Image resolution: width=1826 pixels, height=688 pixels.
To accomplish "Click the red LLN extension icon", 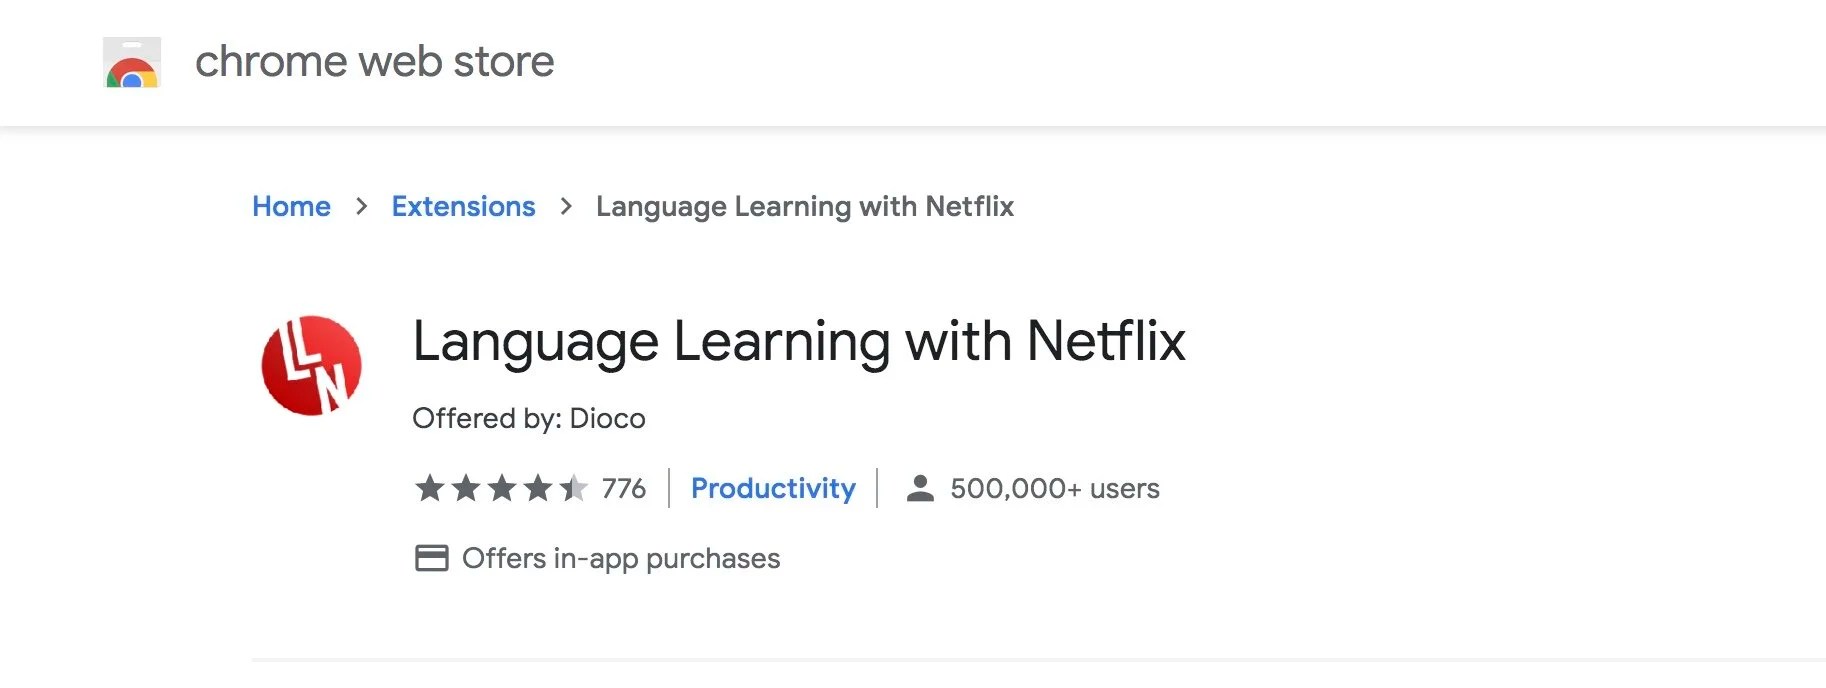I will tap(311, 365).
